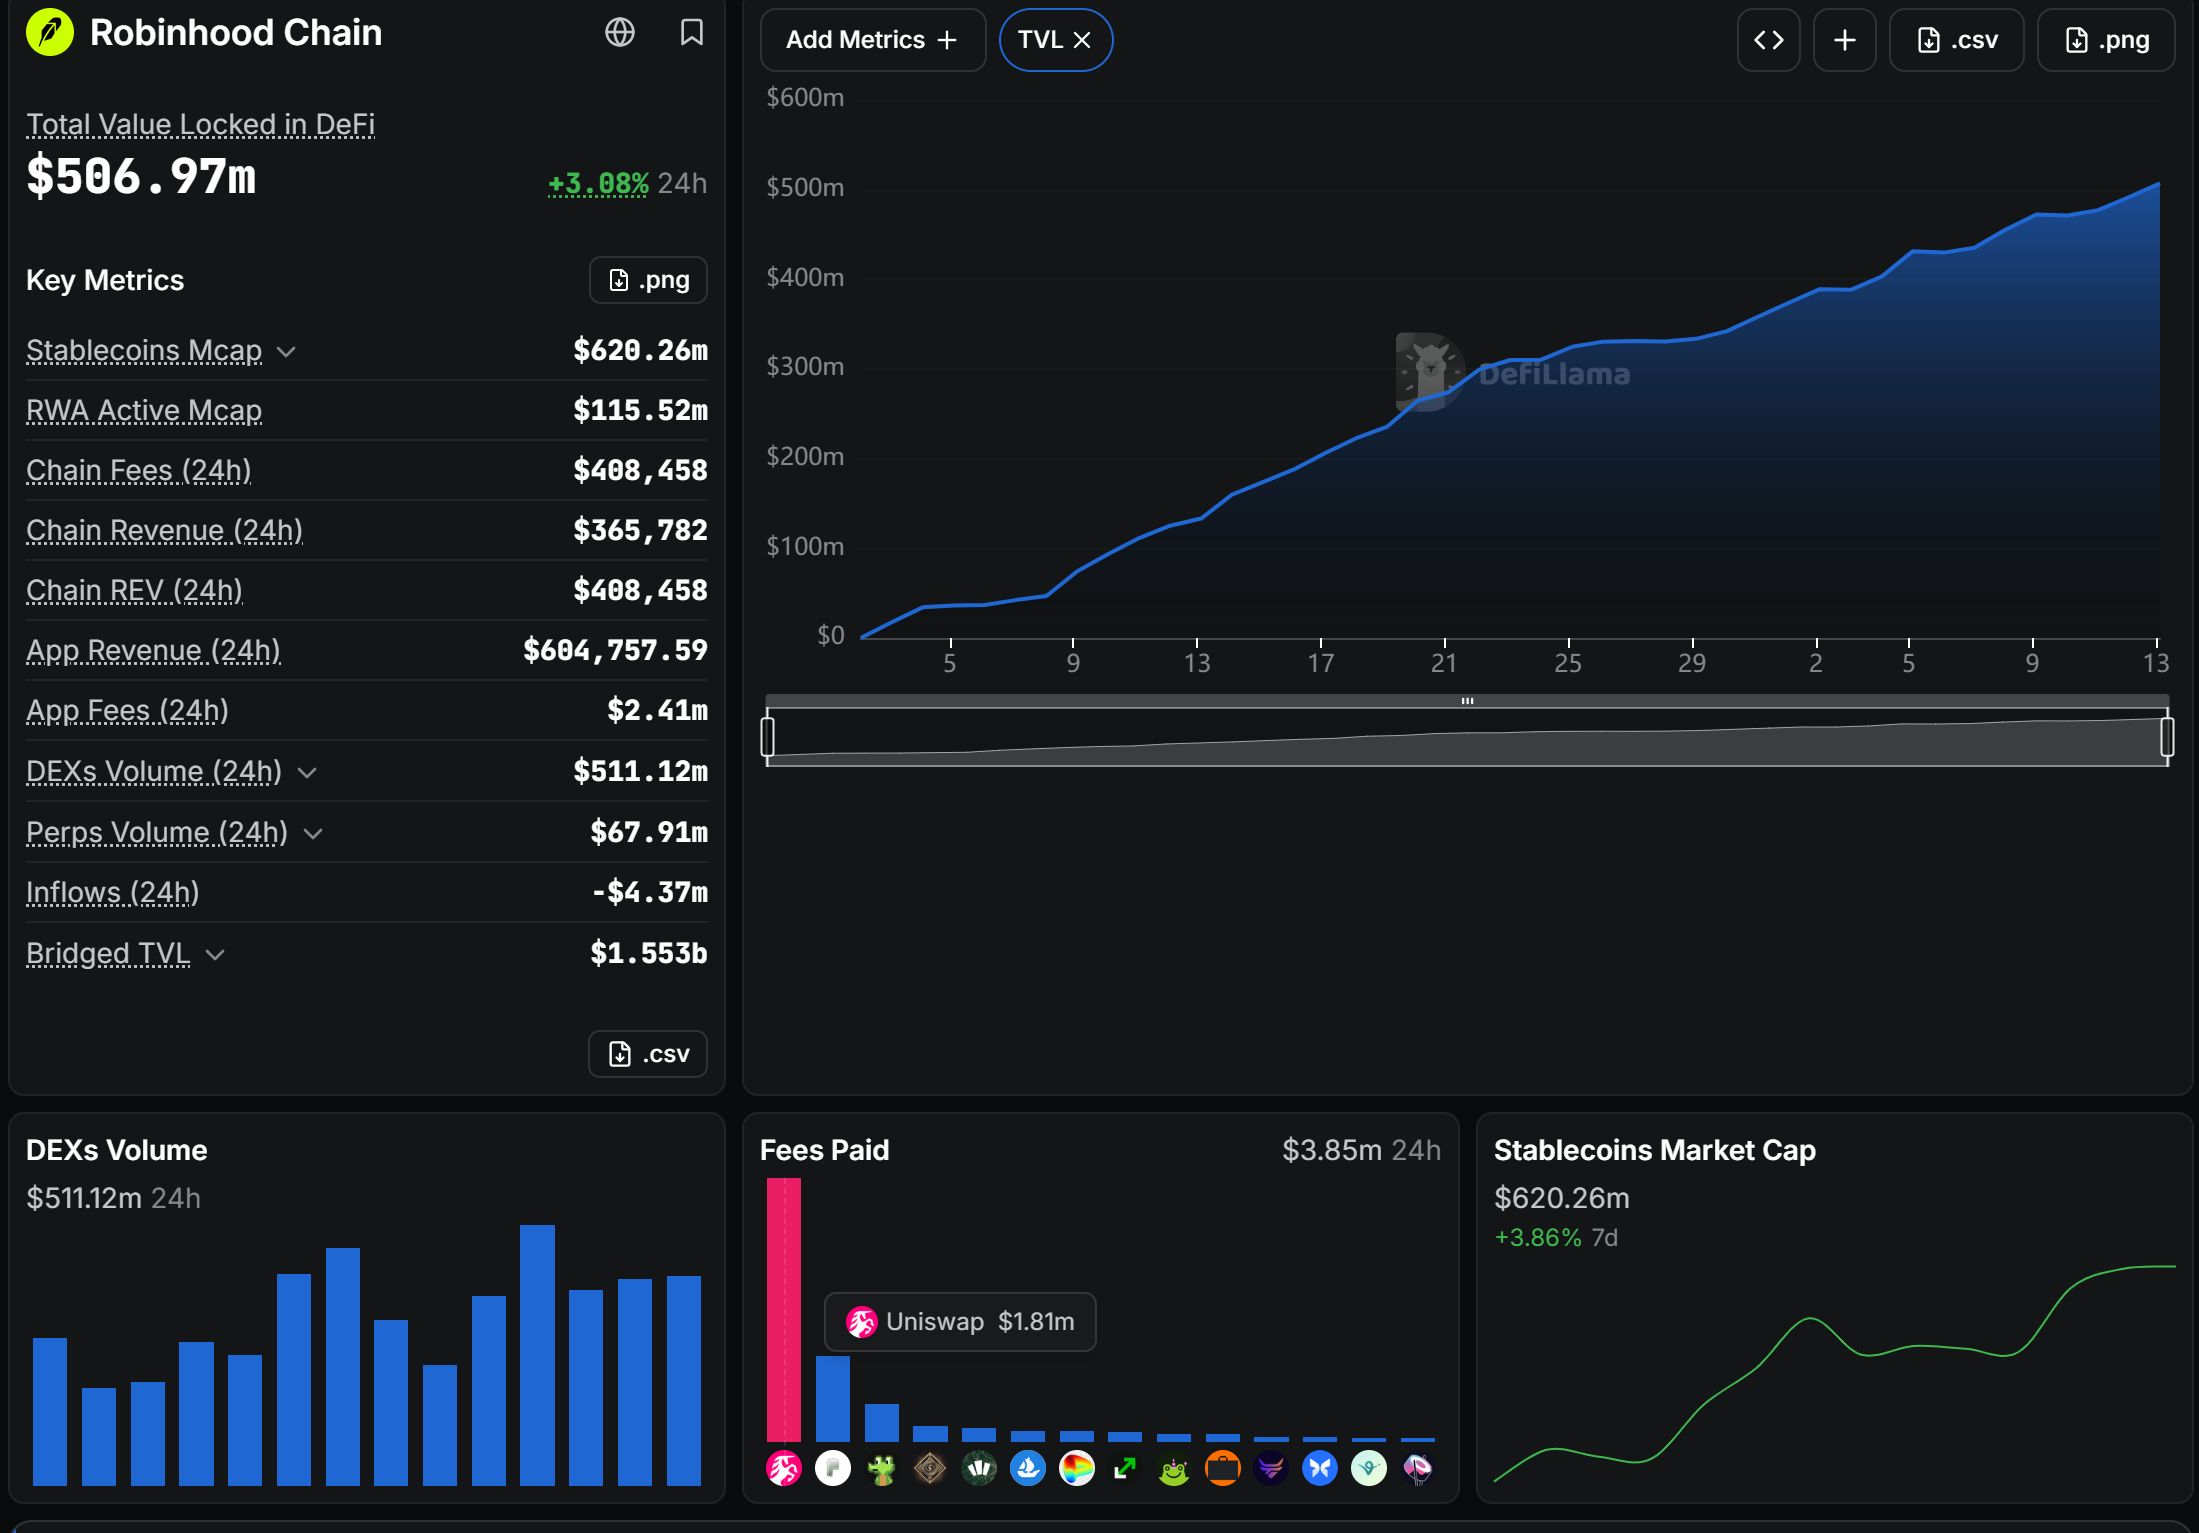
Task: Click the App Revenue (24h) label
Action: (x=153, y=650)
